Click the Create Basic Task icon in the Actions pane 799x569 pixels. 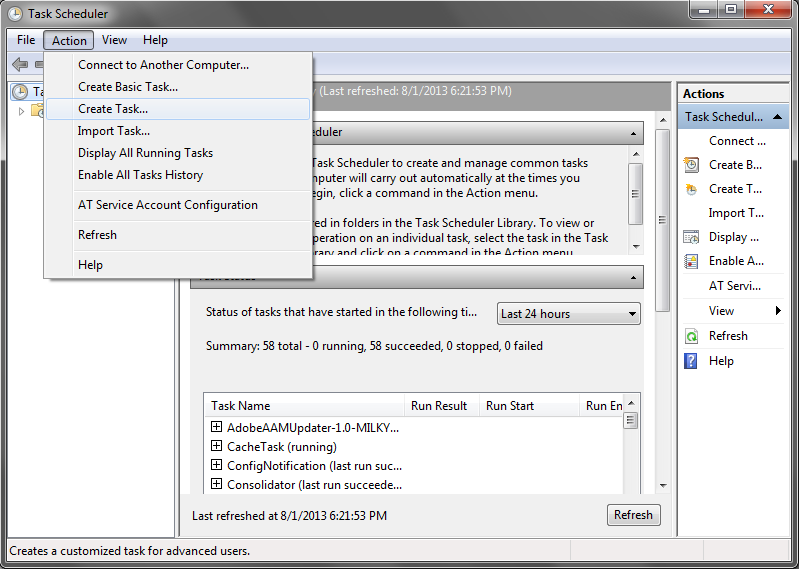click(x=691, y=165)
